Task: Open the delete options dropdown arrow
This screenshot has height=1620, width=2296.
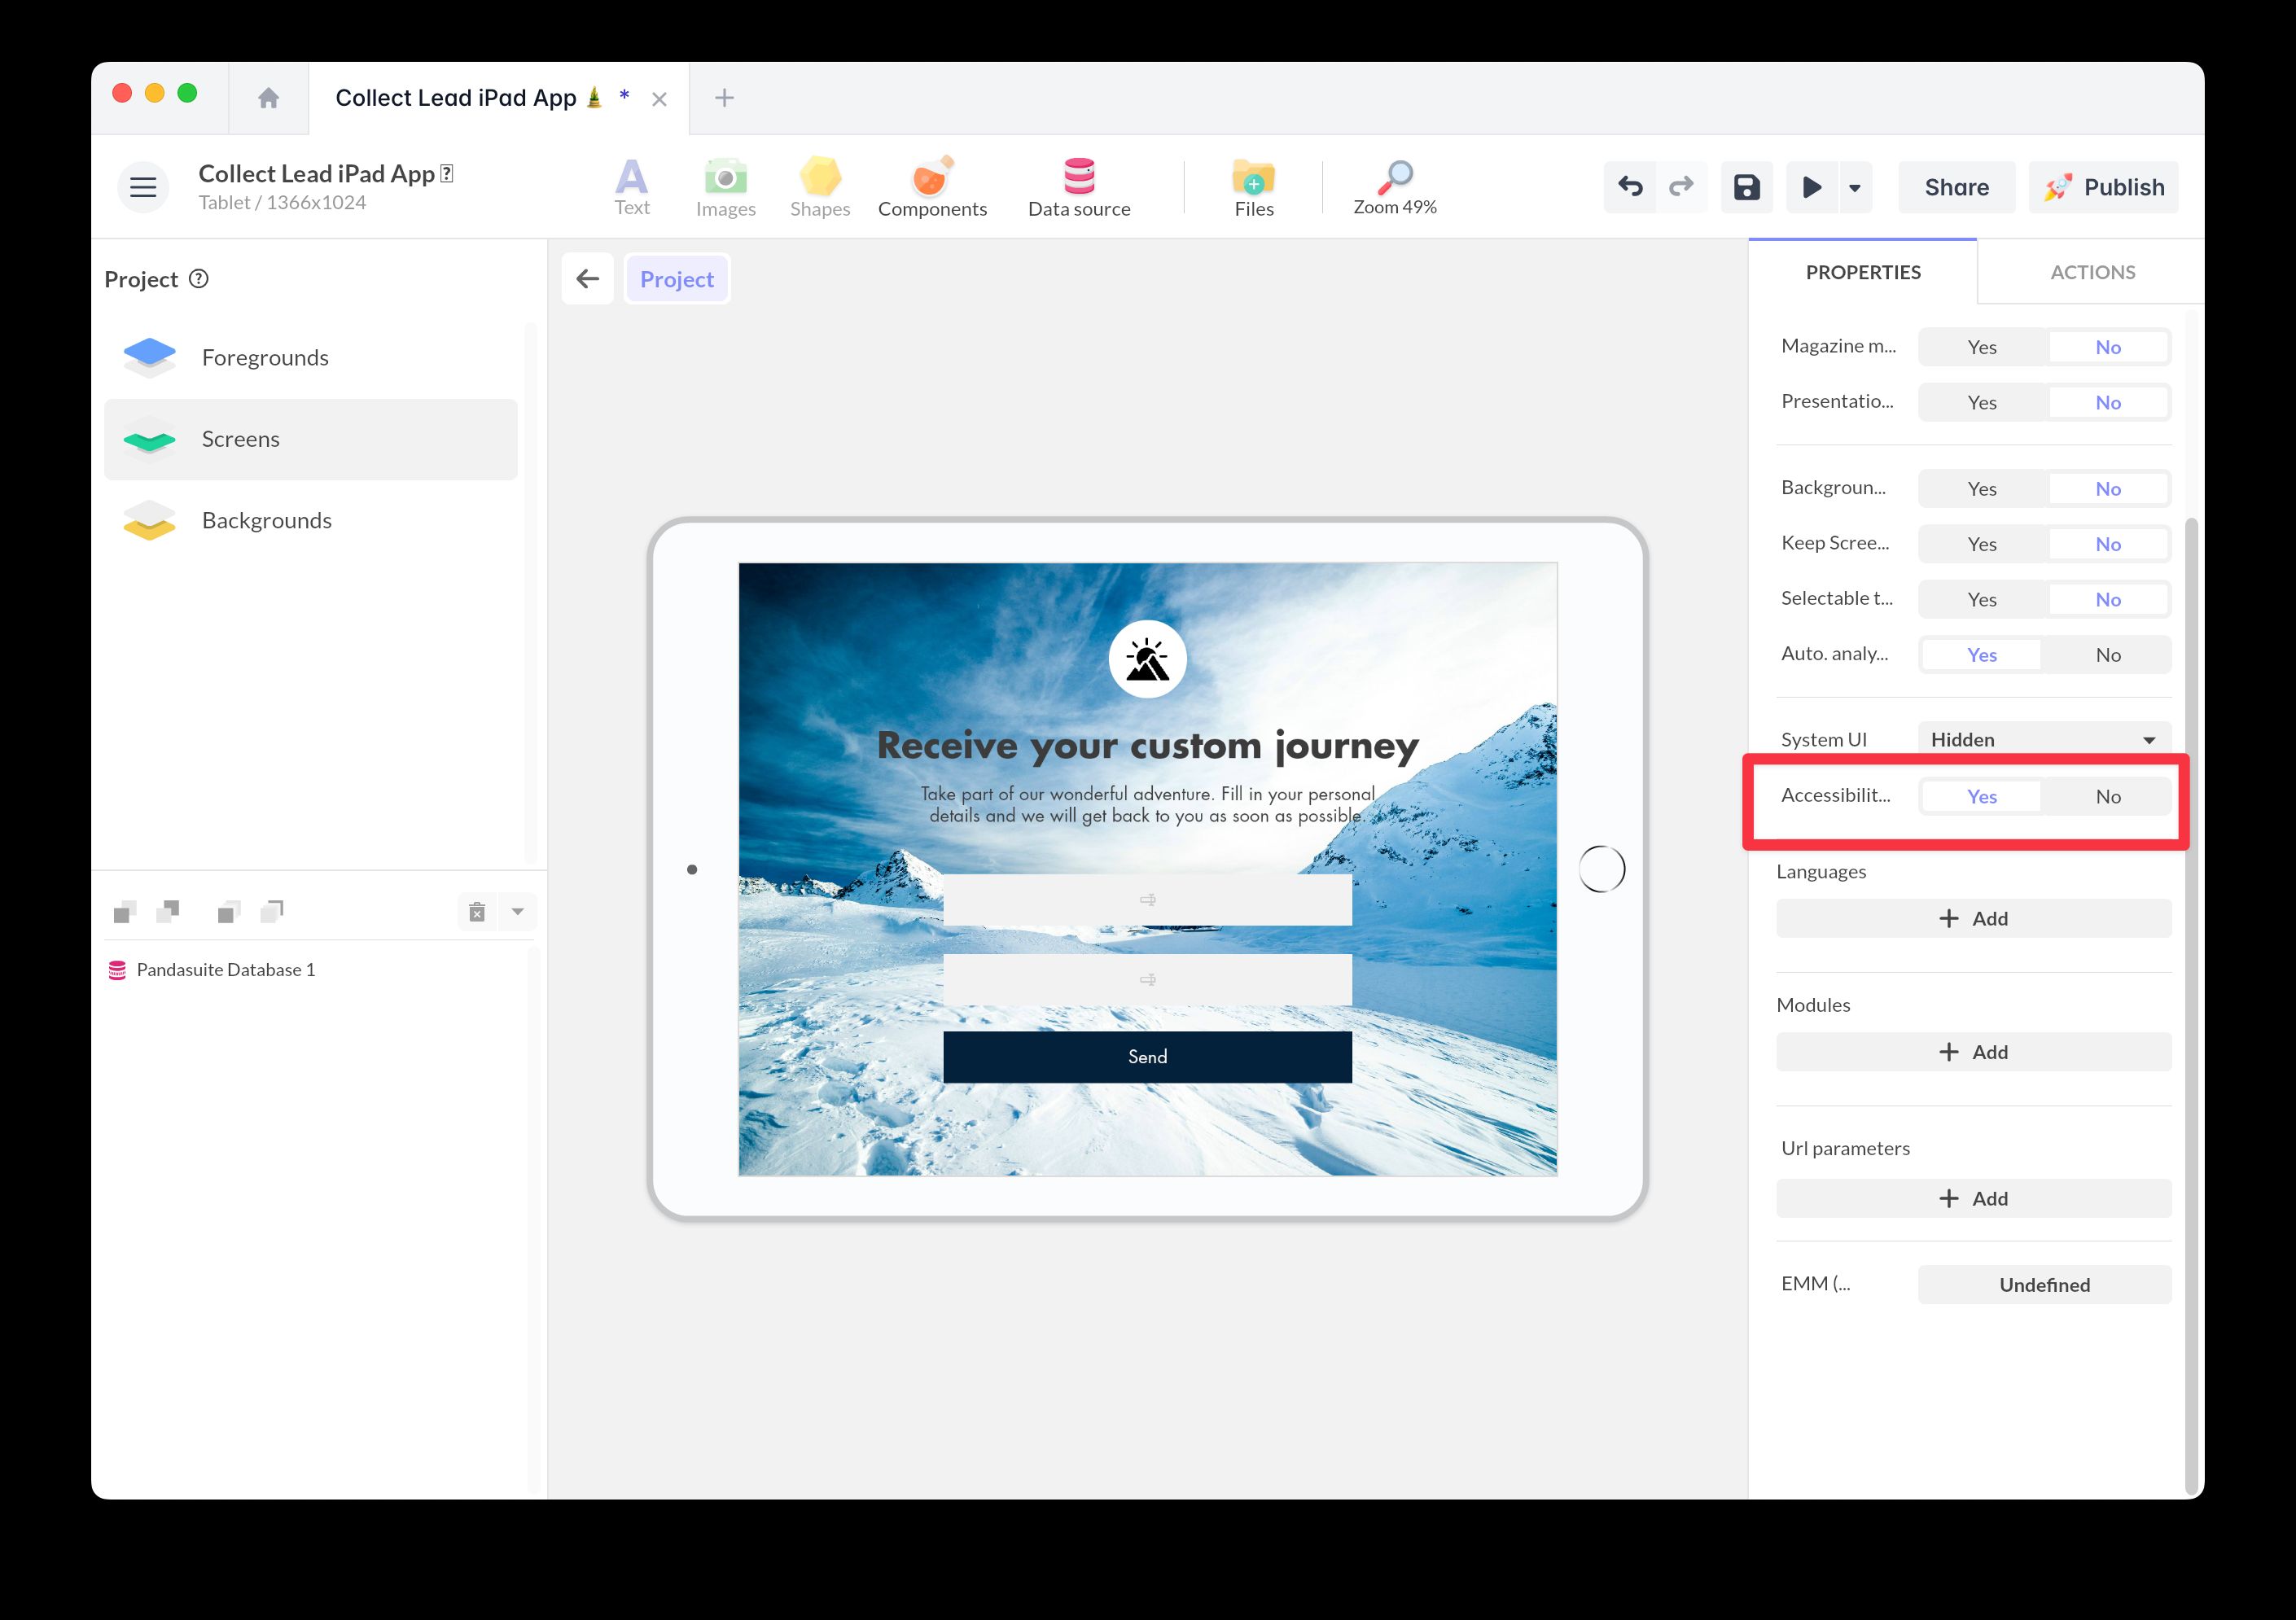Action: click(518, 911)
